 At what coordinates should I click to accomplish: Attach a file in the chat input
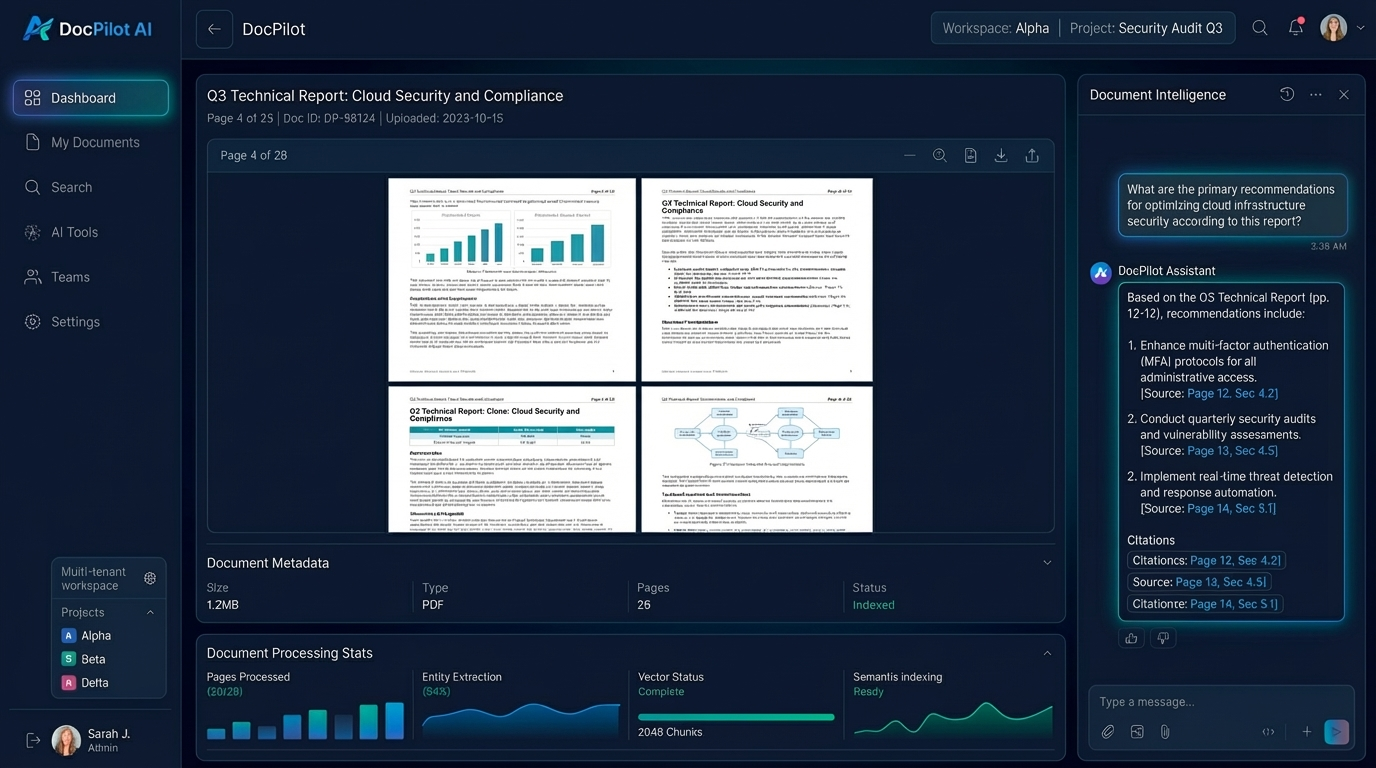point(1108,732)
